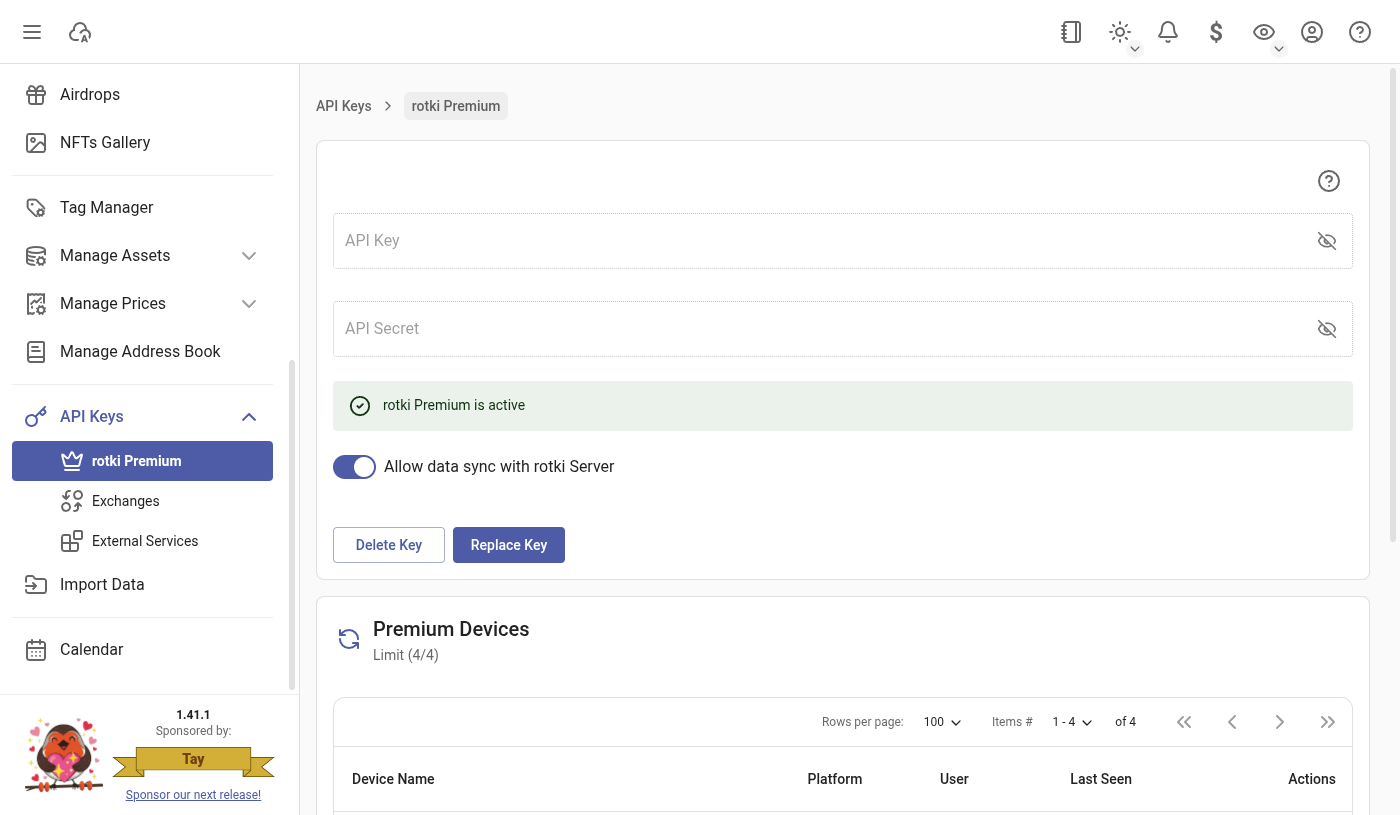
Task: Open the Rows per page dropdown
Action: coord(942,722)
